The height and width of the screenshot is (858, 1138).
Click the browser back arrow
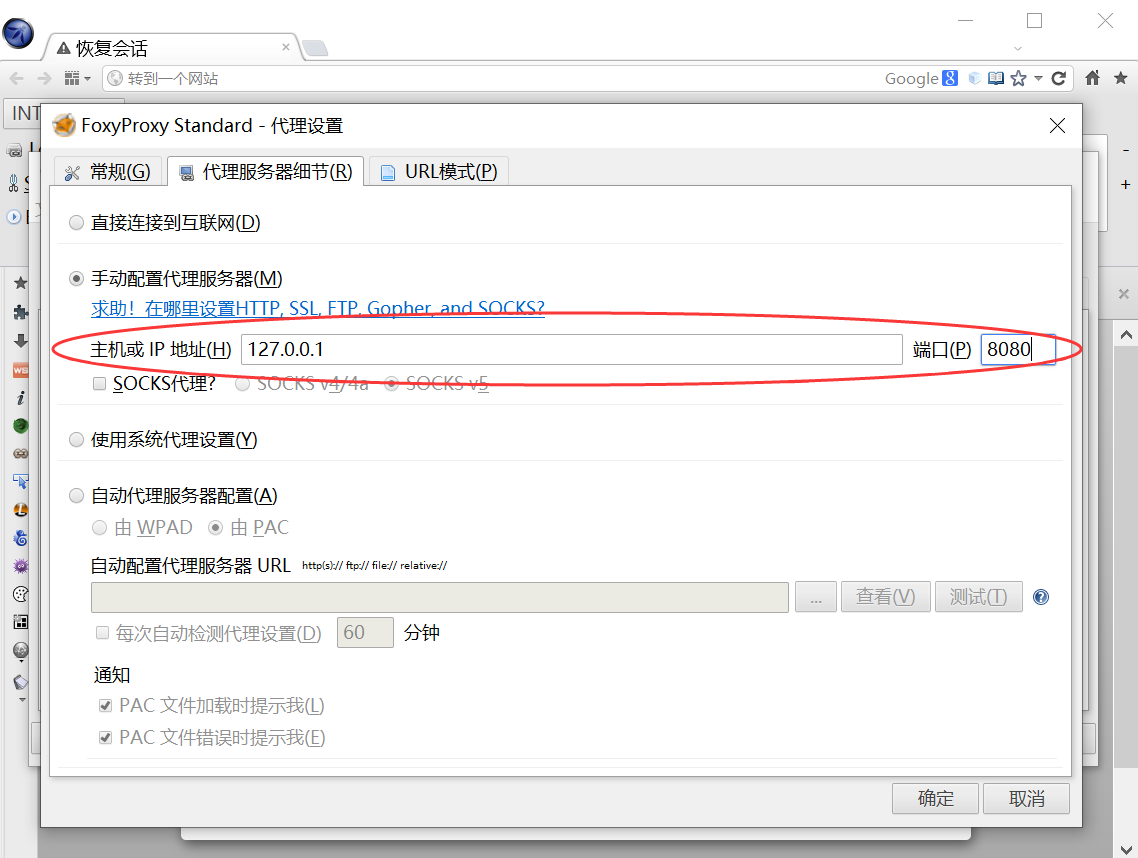(17, 78)
